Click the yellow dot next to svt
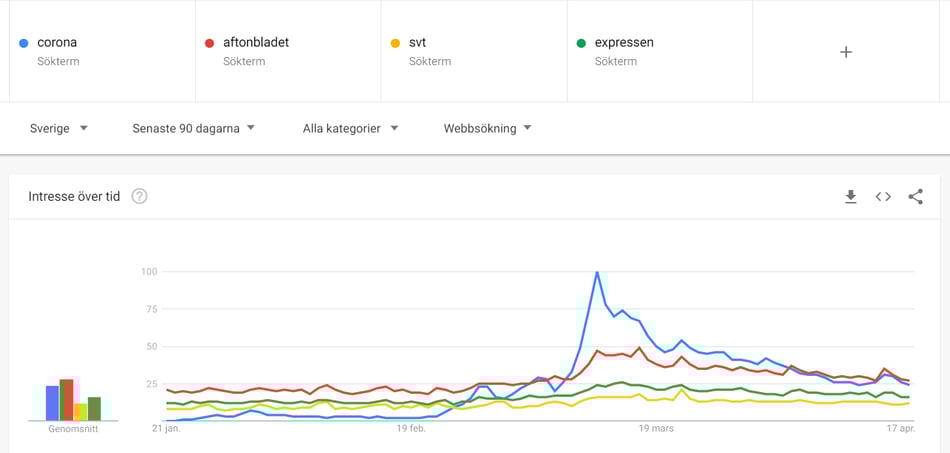Image resolution: width=950 pixels, height=453 pixels. (x=395, y=43)
